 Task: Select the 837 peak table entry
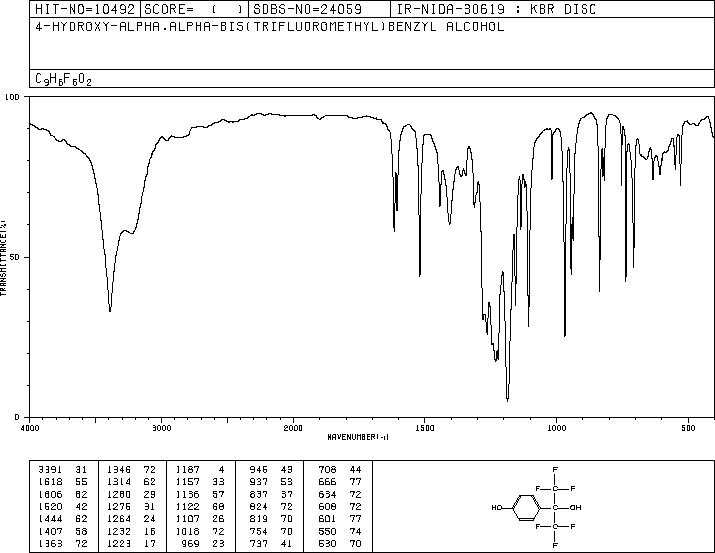coord(271,494)
